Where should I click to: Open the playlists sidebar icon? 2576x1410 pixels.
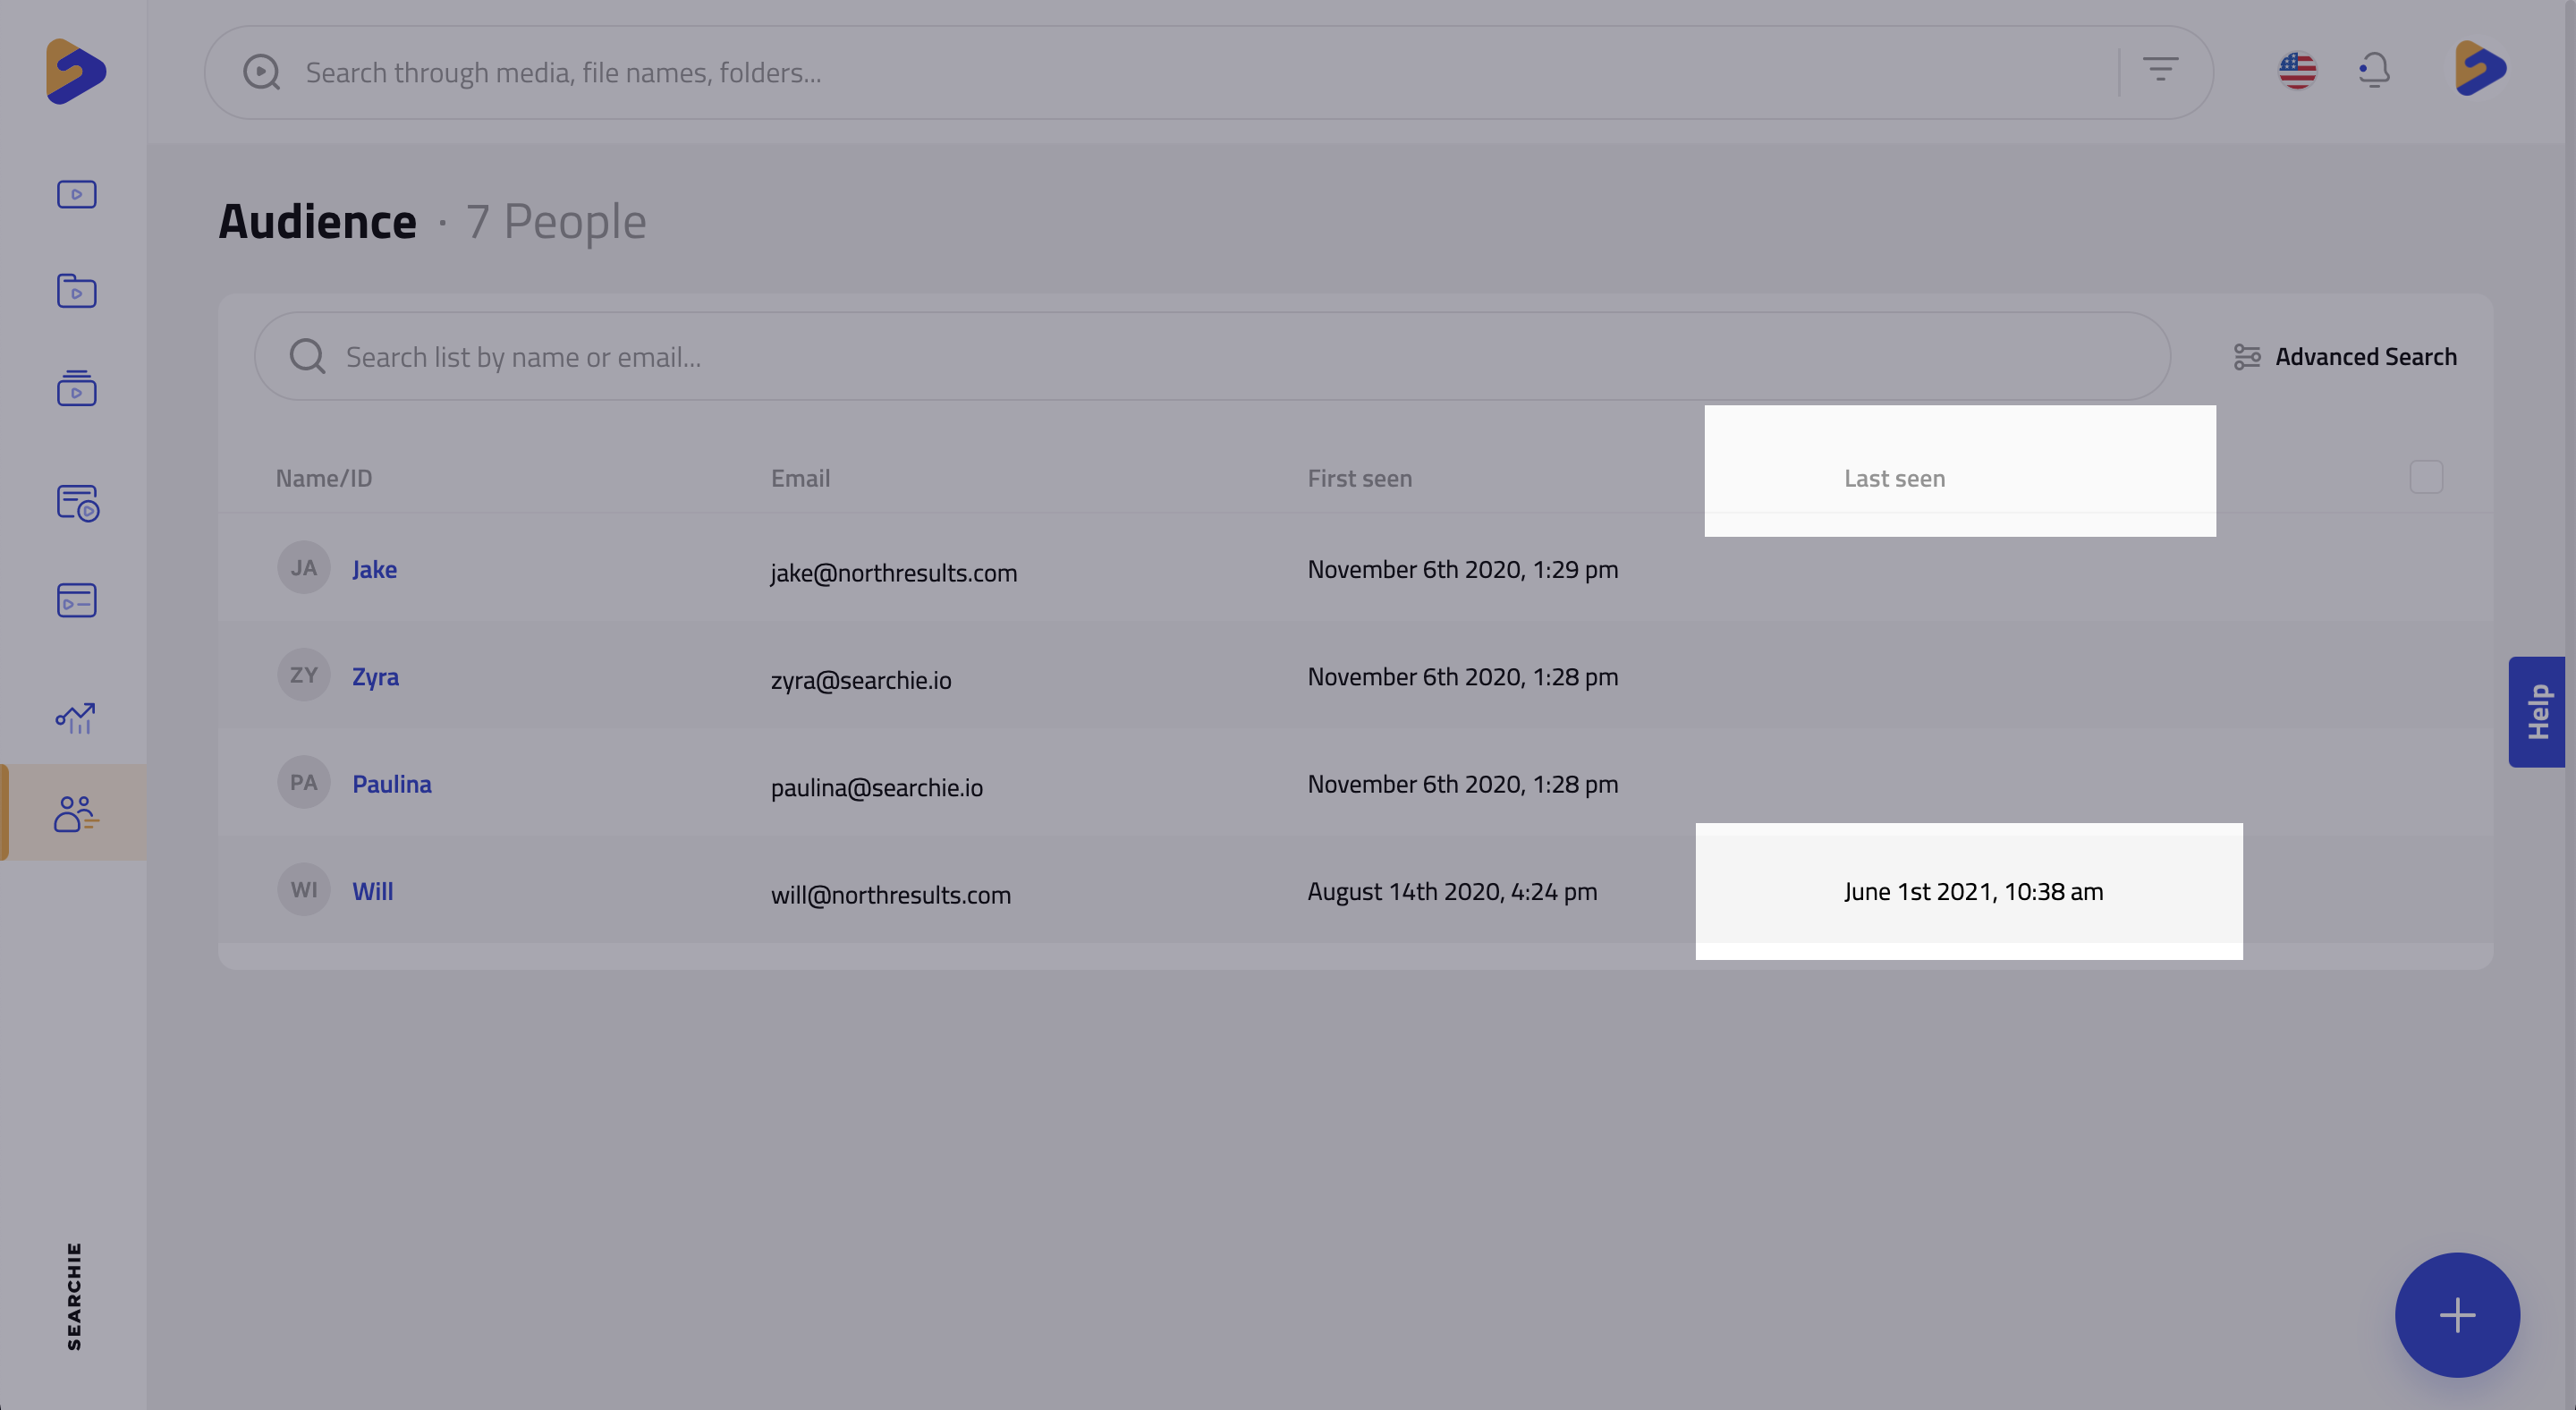point(76,388)
